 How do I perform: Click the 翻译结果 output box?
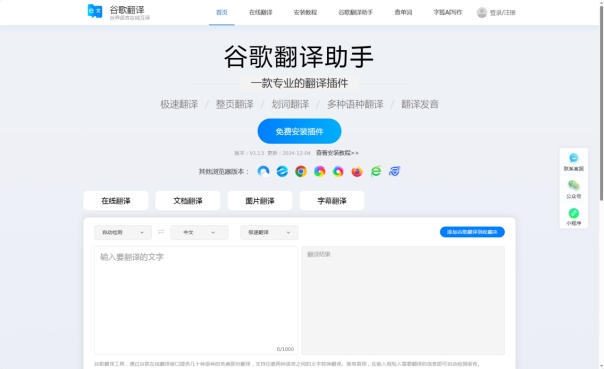click(403, 300)
